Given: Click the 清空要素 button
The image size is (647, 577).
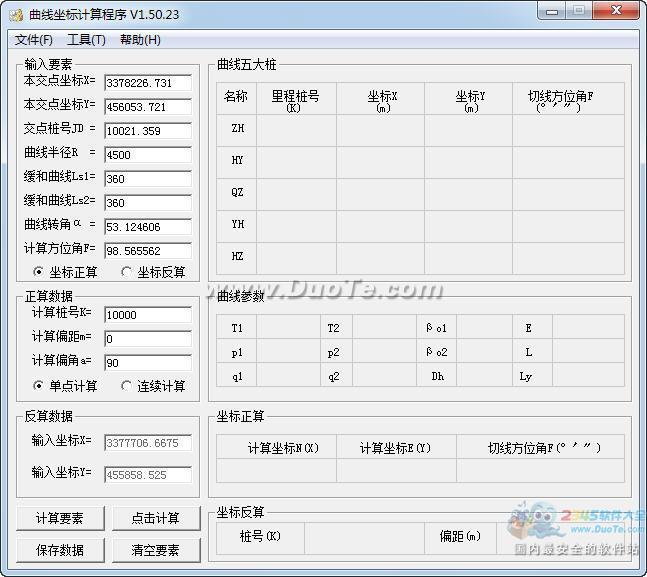Looking at the screenshot, I should [155, 550].
